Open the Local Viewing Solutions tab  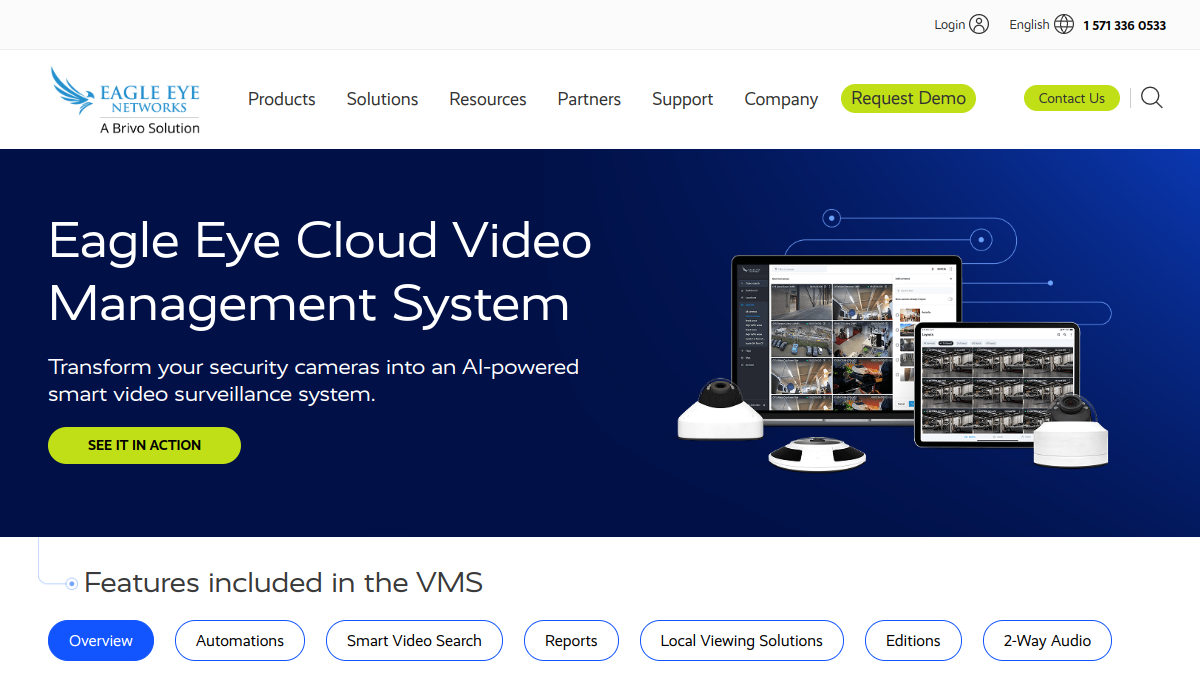(x=742, y=641)
